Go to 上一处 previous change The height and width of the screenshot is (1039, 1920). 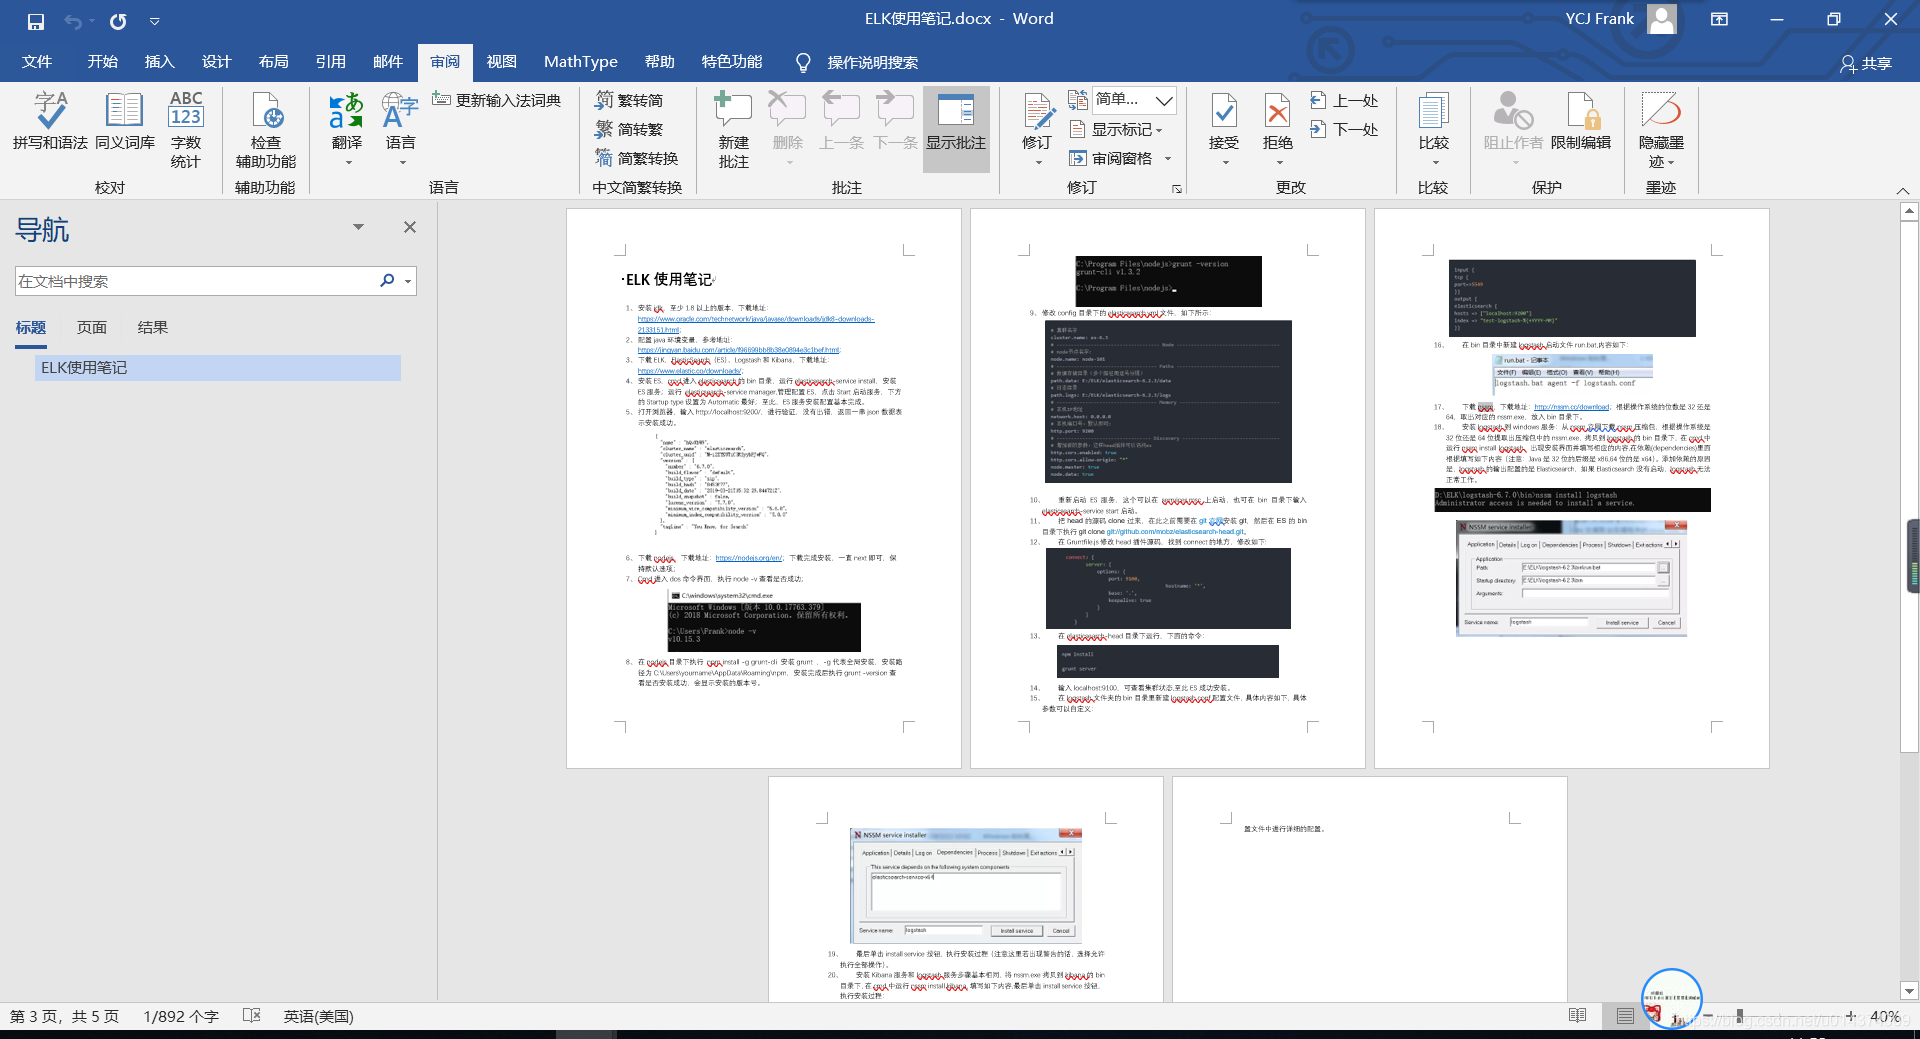(x=1345, y=100)
